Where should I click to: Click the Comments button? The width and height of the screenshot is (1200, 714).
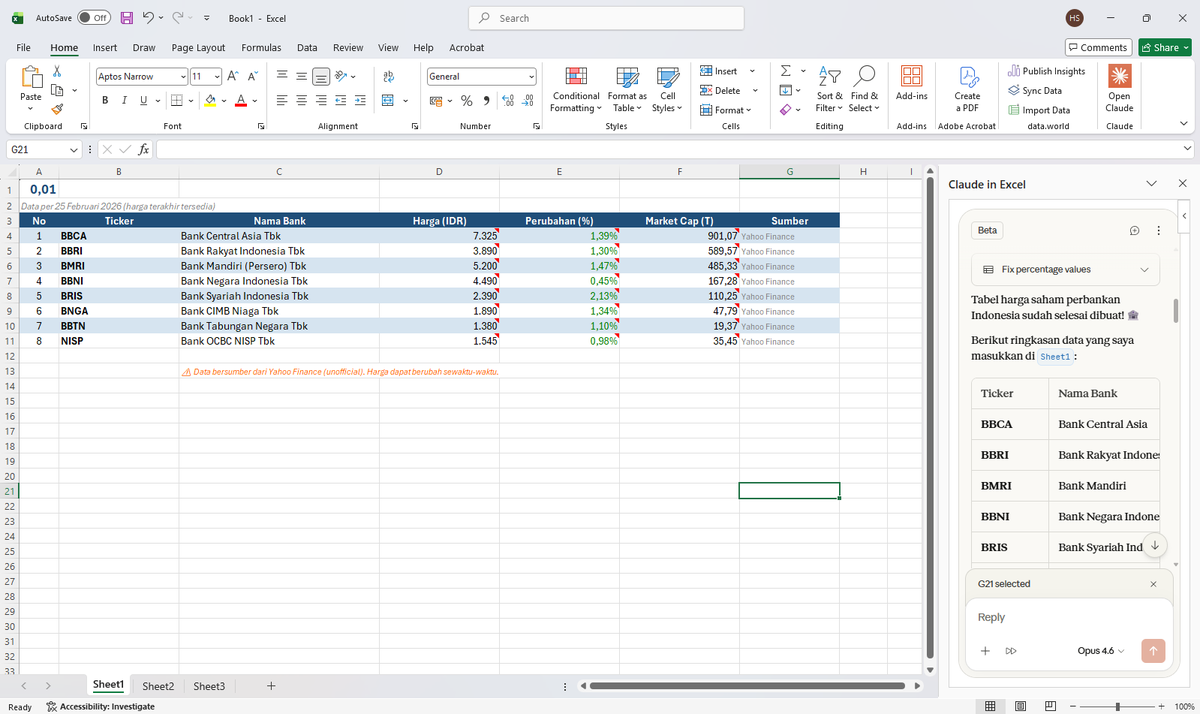(x=1097, y=47)
